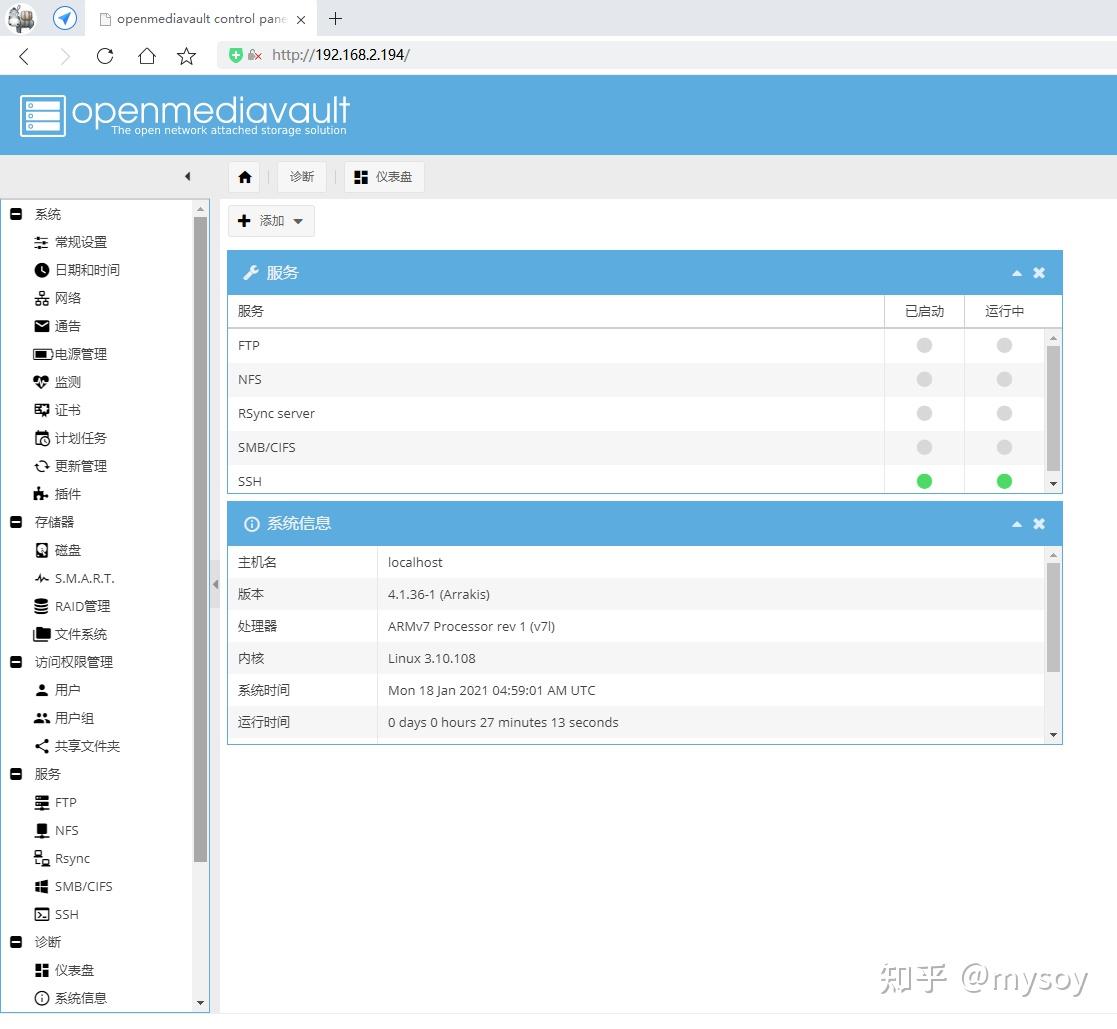Screen dimensions: 1117x1029
Task: Open FTP under the 服务 section
Action: [x=63, y=802]
